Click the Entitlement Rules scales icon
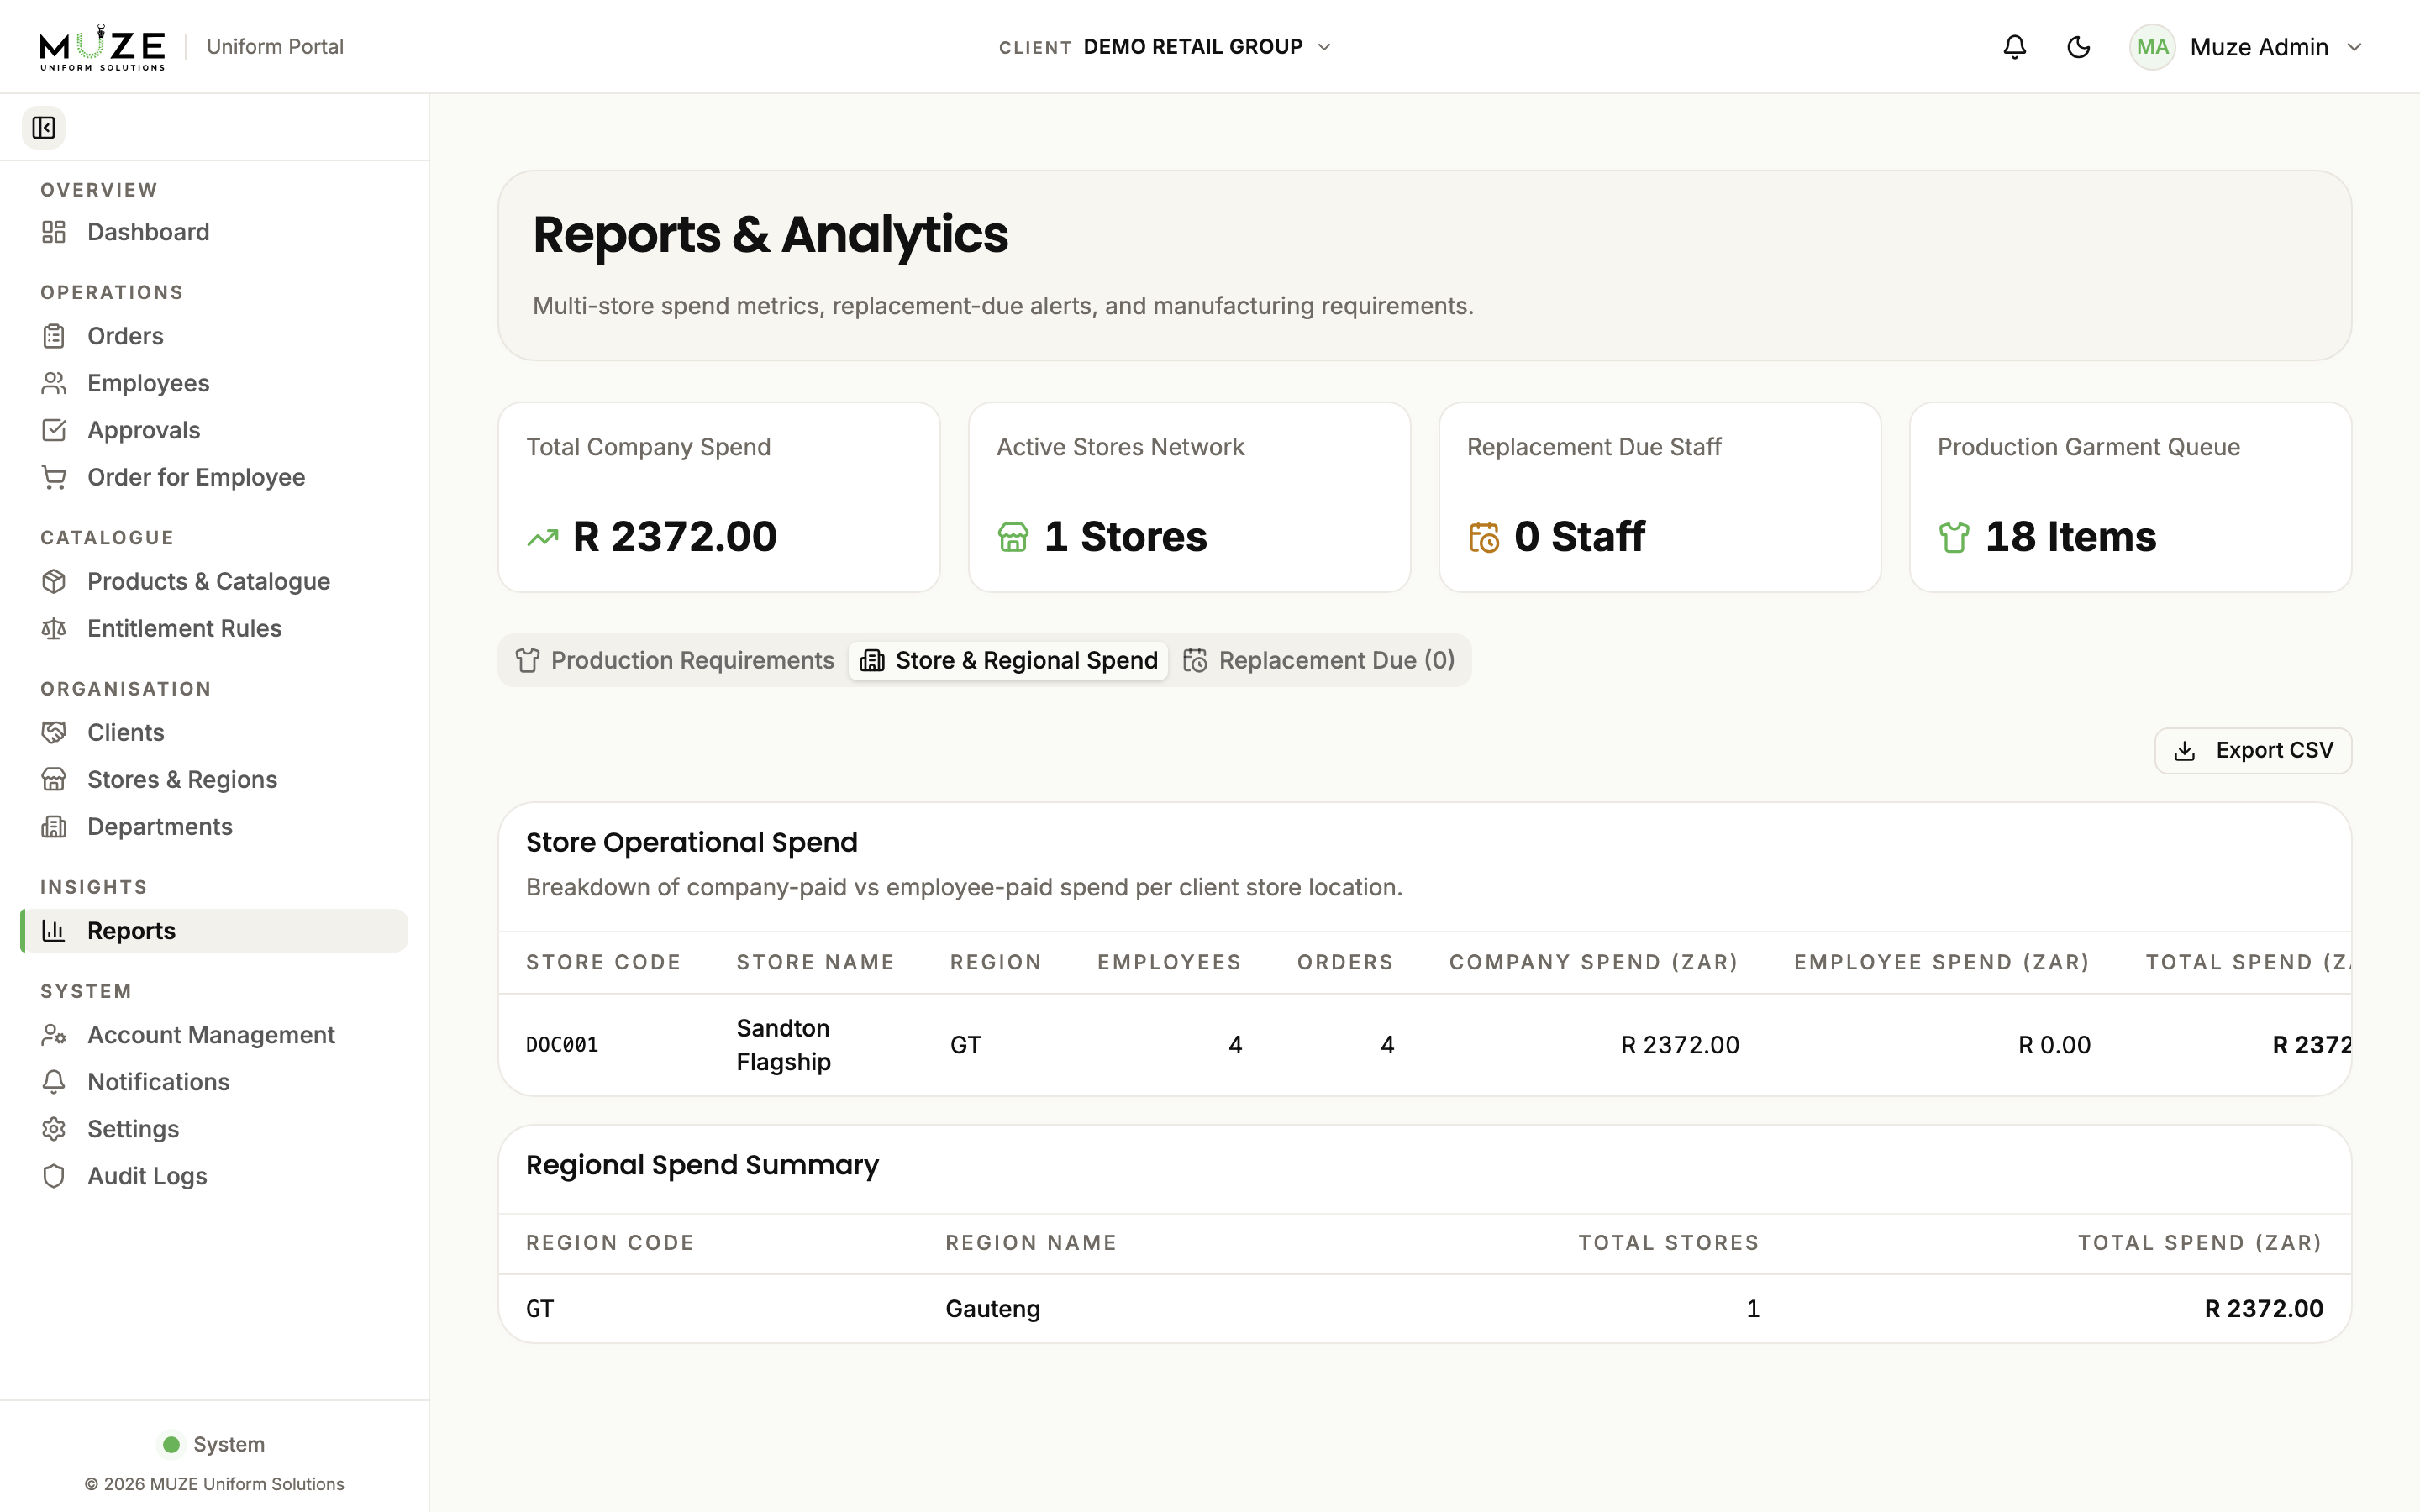This screenshot has width=2420, height=1512. tap(54, 628)
